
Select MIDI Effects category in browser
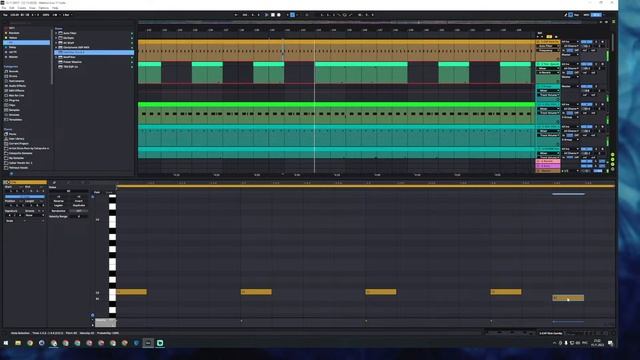click(x=16, y=91)
